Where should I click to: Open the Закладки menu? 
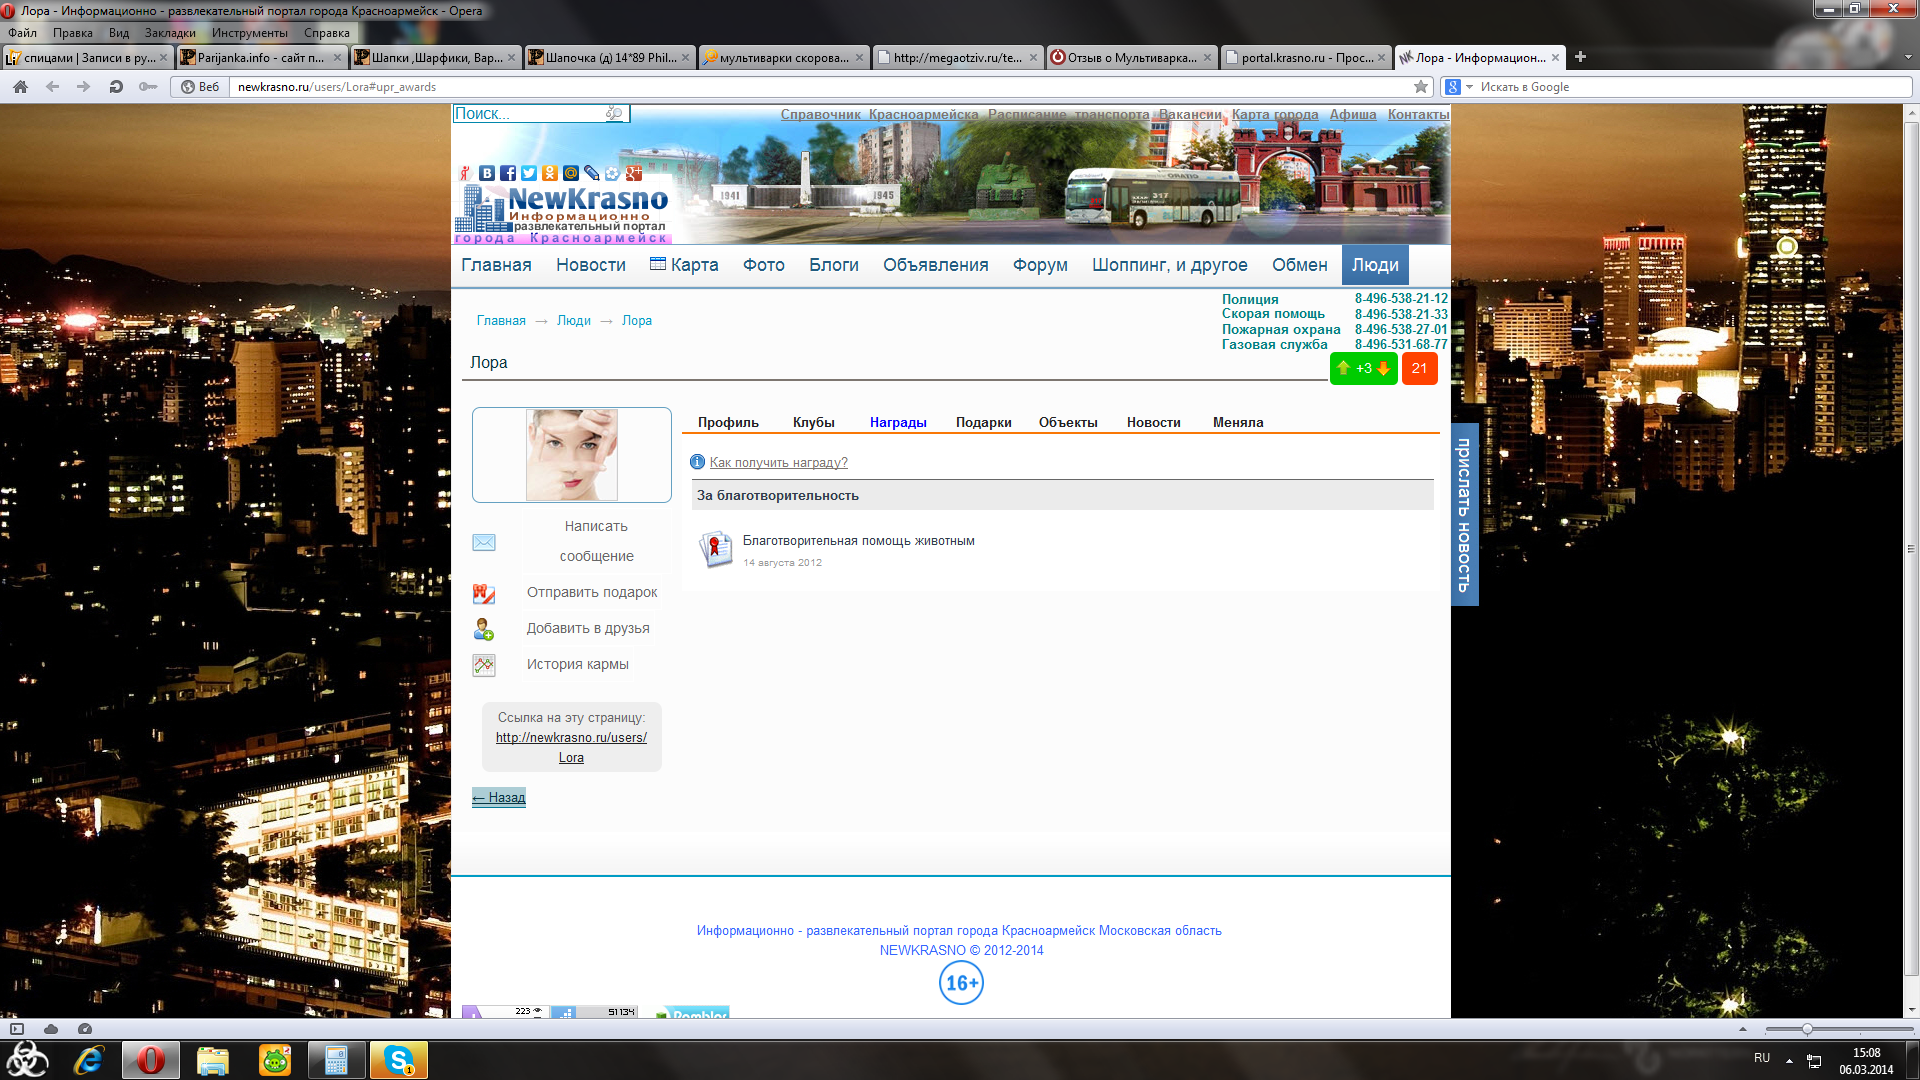pyautogui.click(x=170, y=33)
